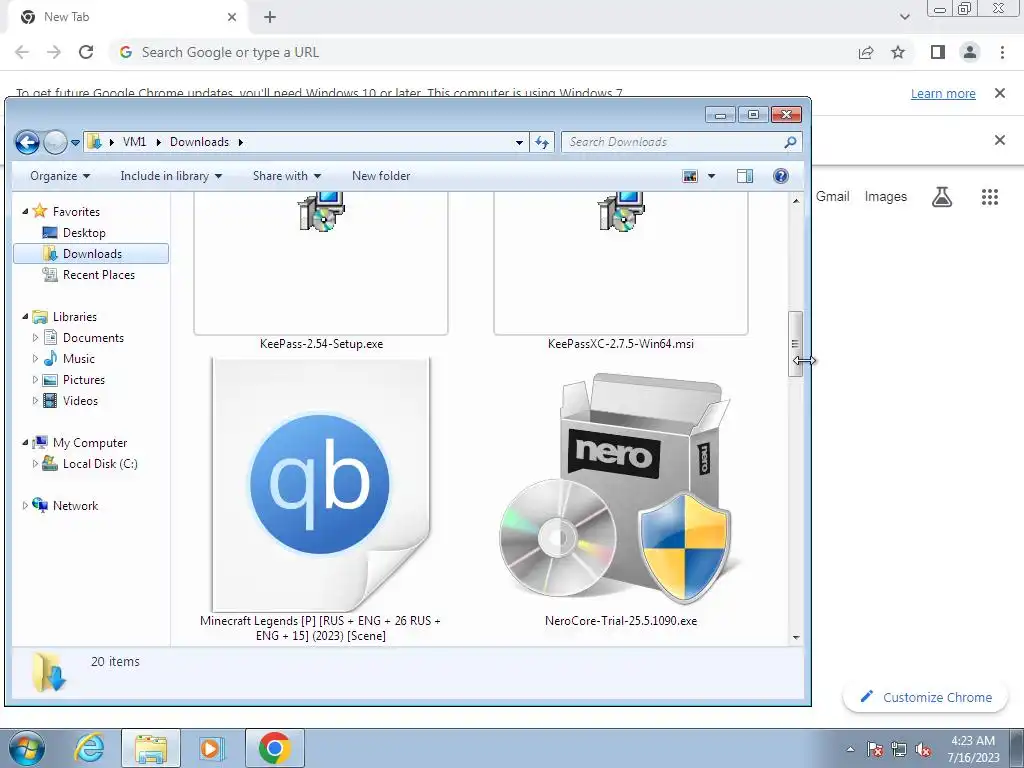Select Local Disk (C:) drive

pos(100,464)
